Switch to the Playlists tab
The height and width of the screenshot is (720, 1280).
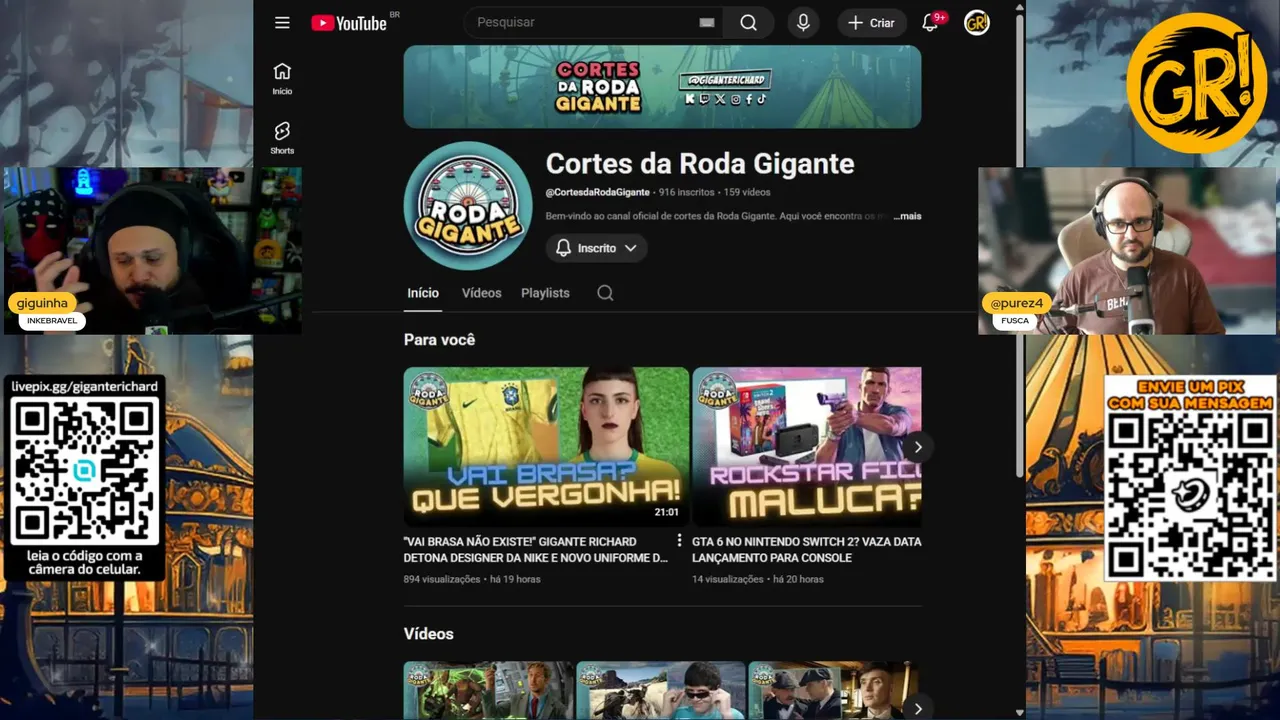click(x=545, y=293)
